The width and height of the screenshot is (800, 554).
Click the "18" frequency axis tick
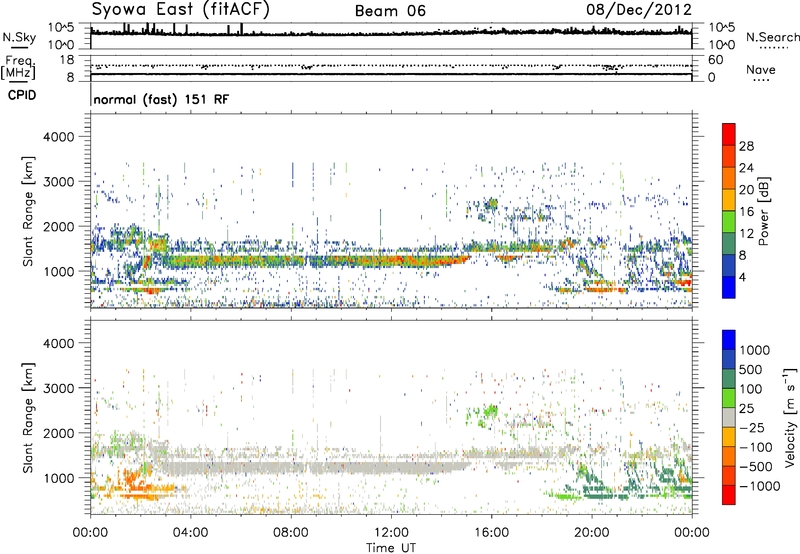pos(67,60)
